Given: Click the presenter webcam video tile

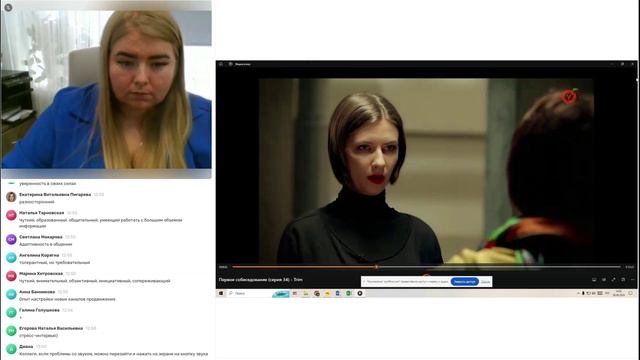Looking at the screenshot, I should pyautogui.click(x=106, y=89).
